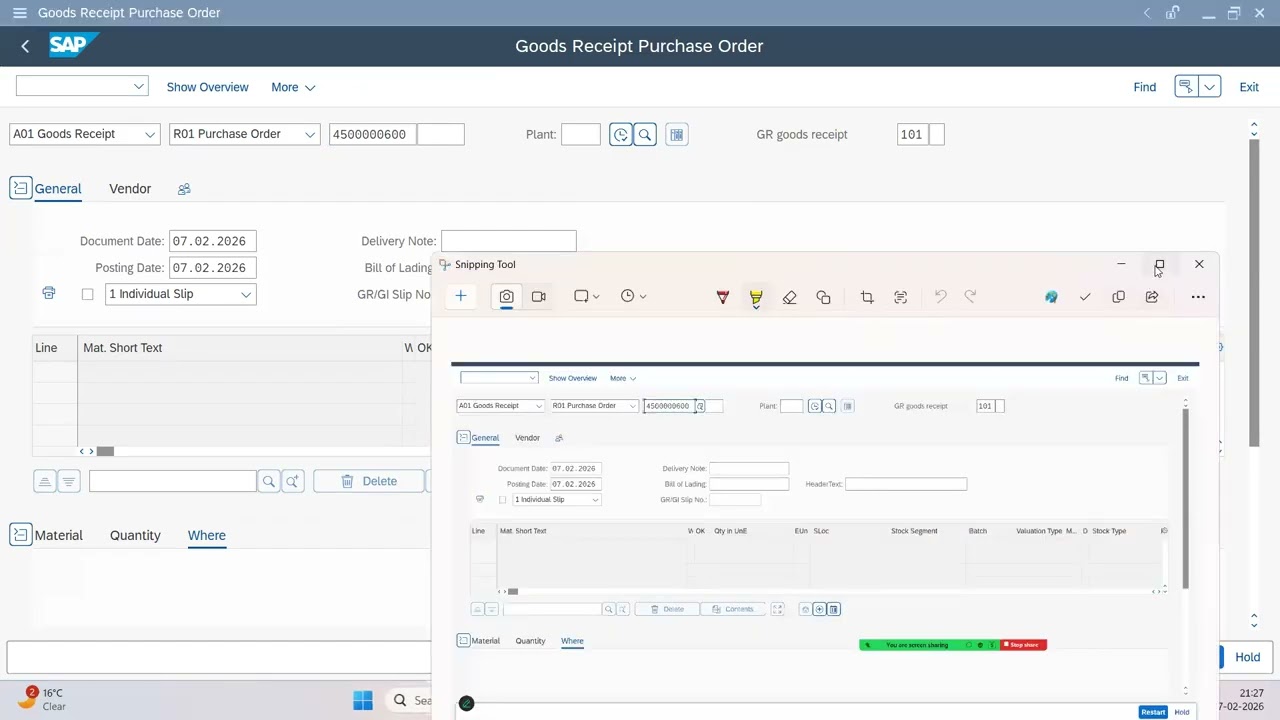The width and height of the screenshot is (1280, 720).
Task: Select the red ballpoint pen tool
Action: (723, 297)
